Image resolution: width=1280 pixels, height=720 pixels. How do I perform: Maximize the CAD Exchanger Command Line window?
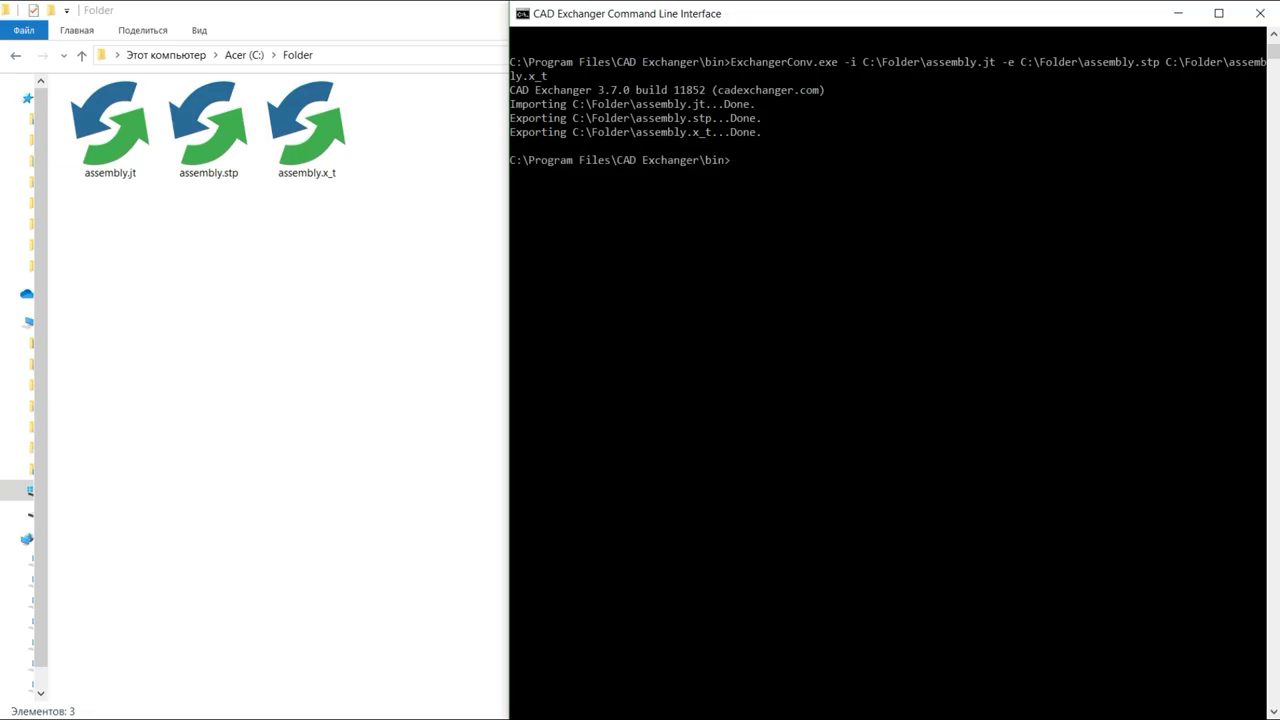(x=1219, y=13)
